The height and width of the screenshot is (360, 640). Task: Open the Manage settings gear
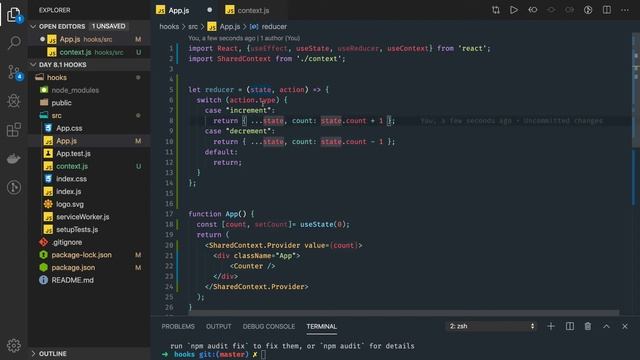click(14, 345)
